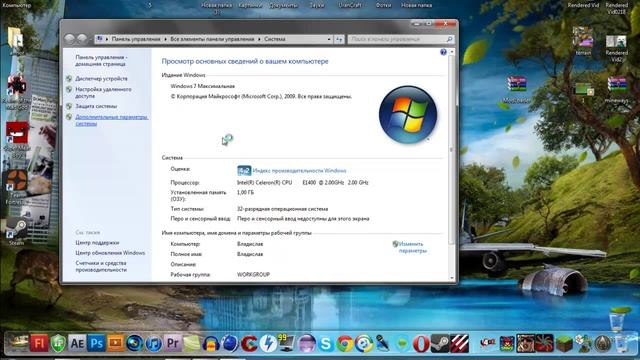Screen dimensions: 640x360
Task: Click WORKGROUP value text
Action: 253,275
